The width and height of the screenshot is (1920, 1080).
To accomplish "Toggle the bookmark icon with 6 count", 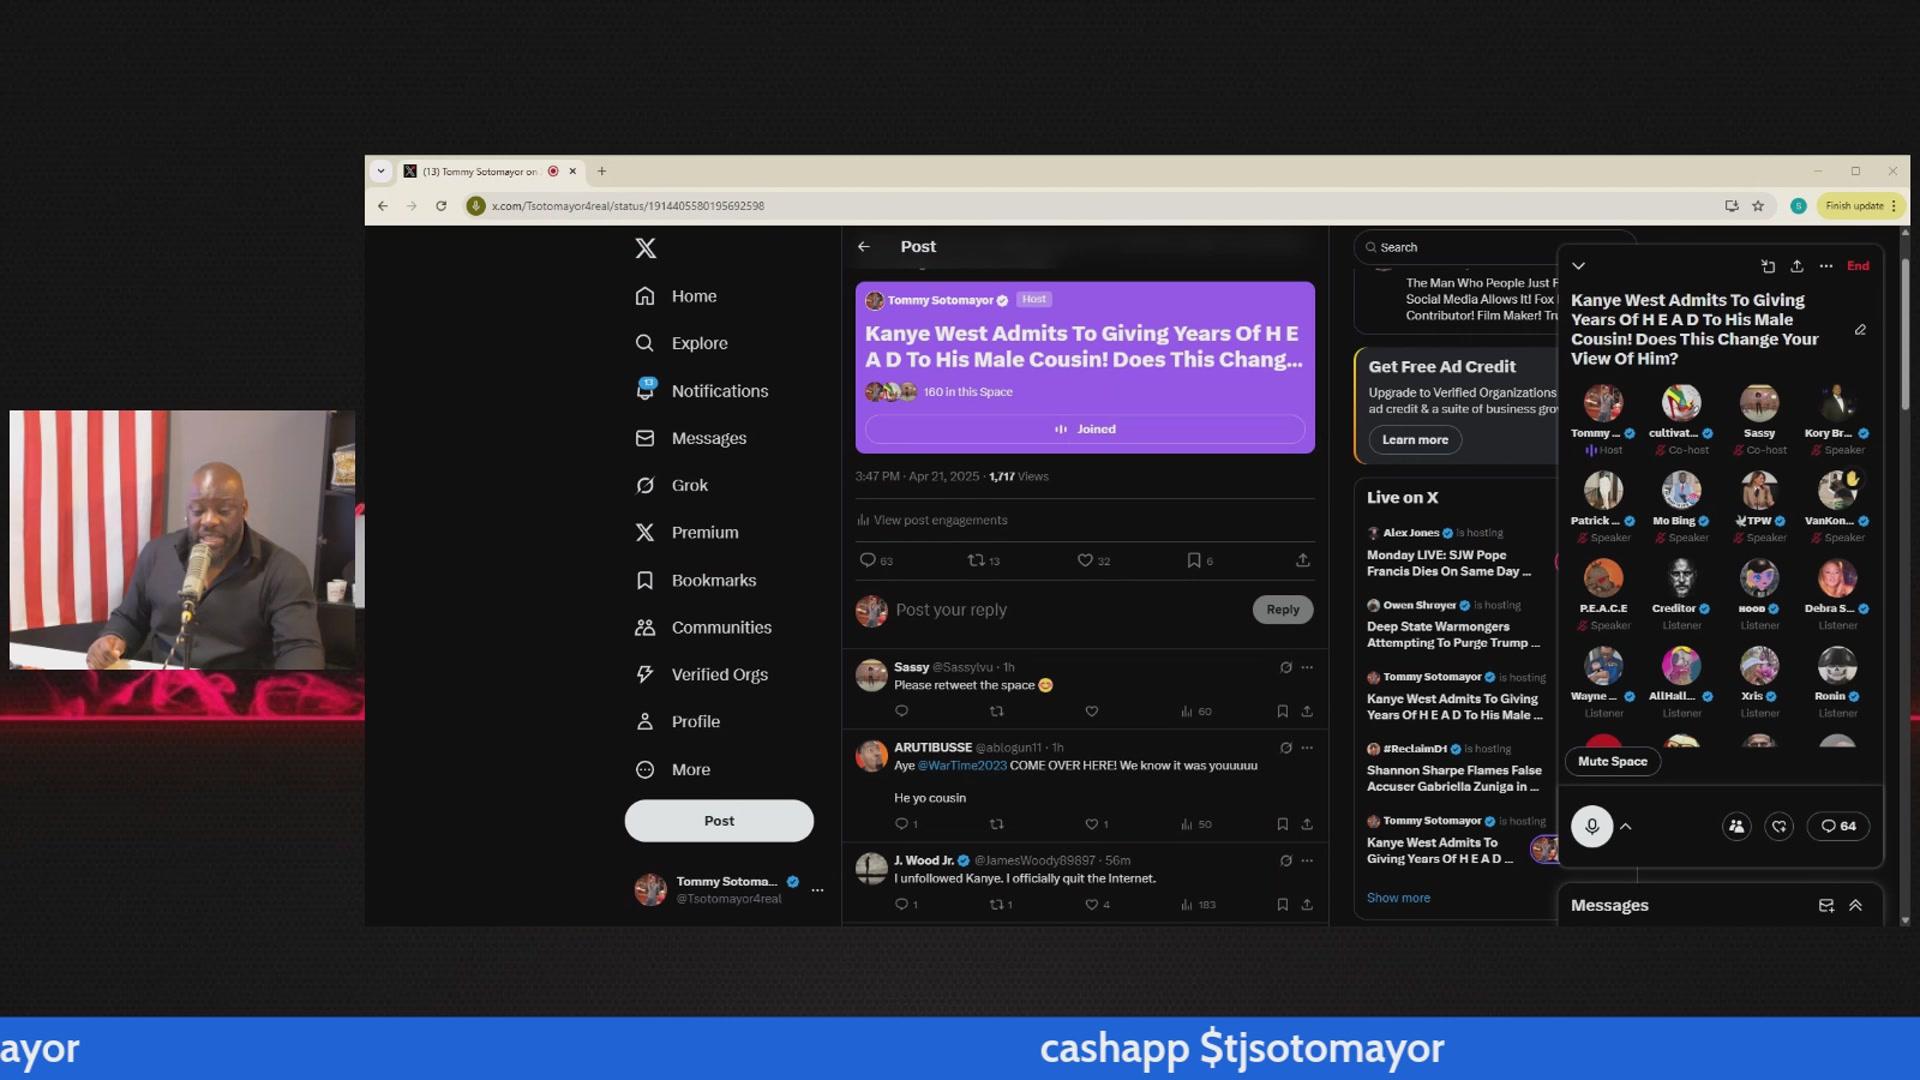I will pos(1194,560).
